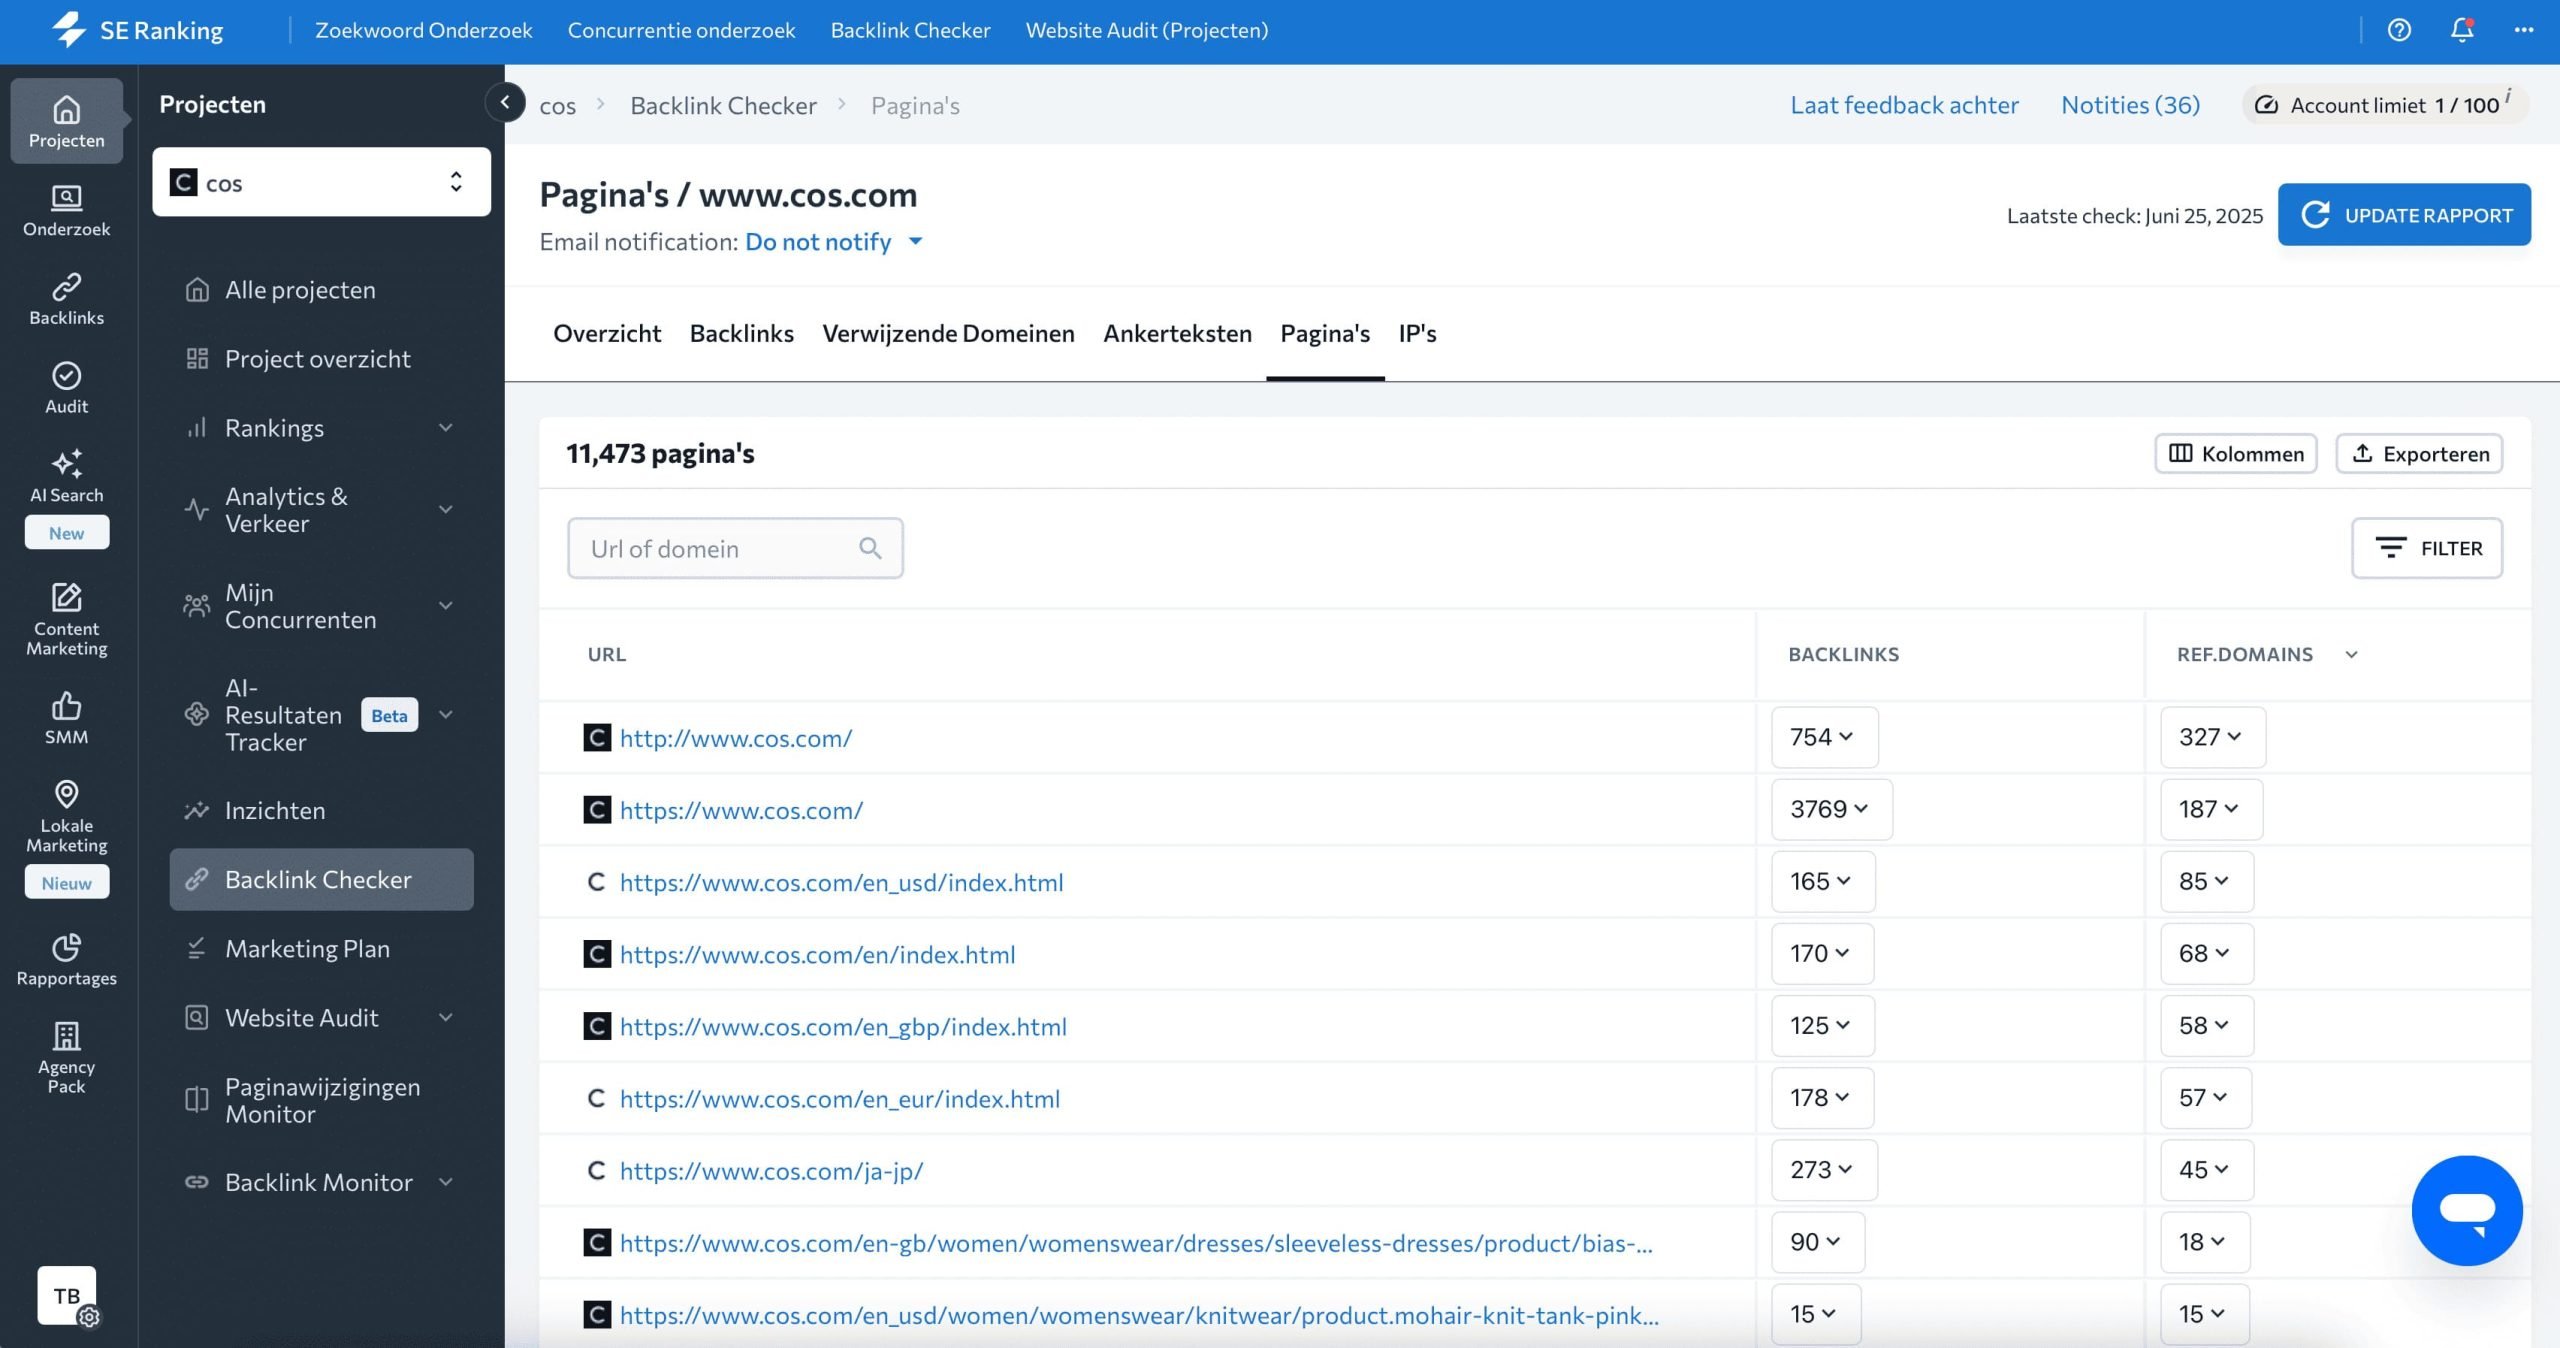Screen dimensions: 2560x1348
Task: Switch to the IP's tab
Action: coord(1417,333)
